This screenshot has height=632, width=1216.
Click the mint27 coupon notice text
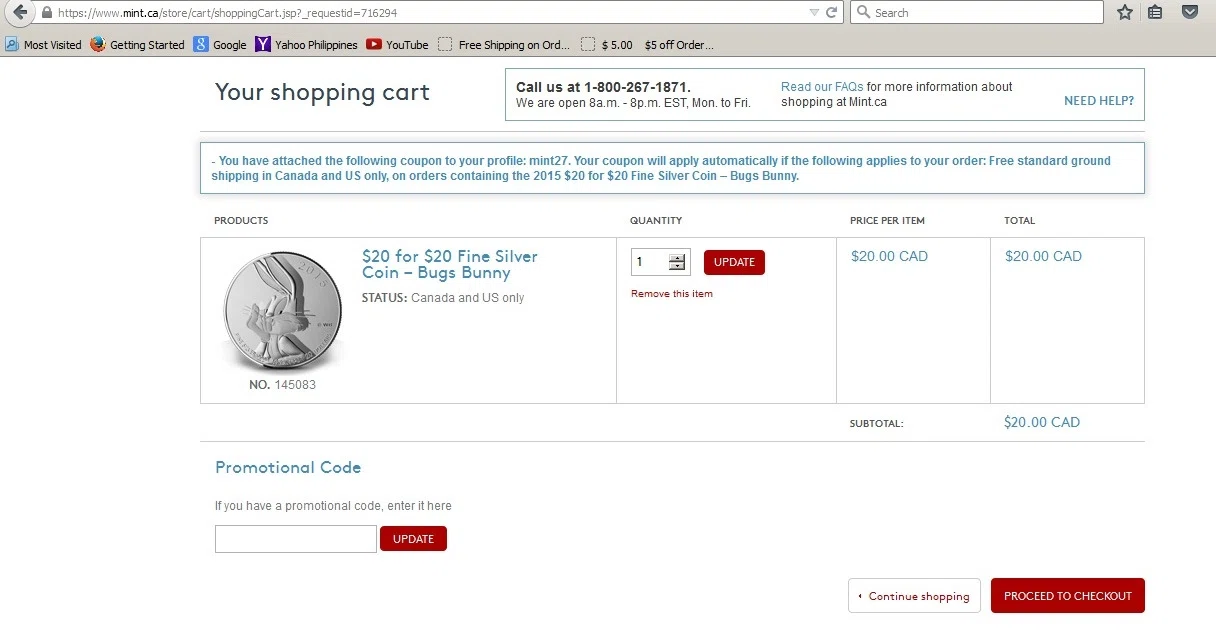661,168
